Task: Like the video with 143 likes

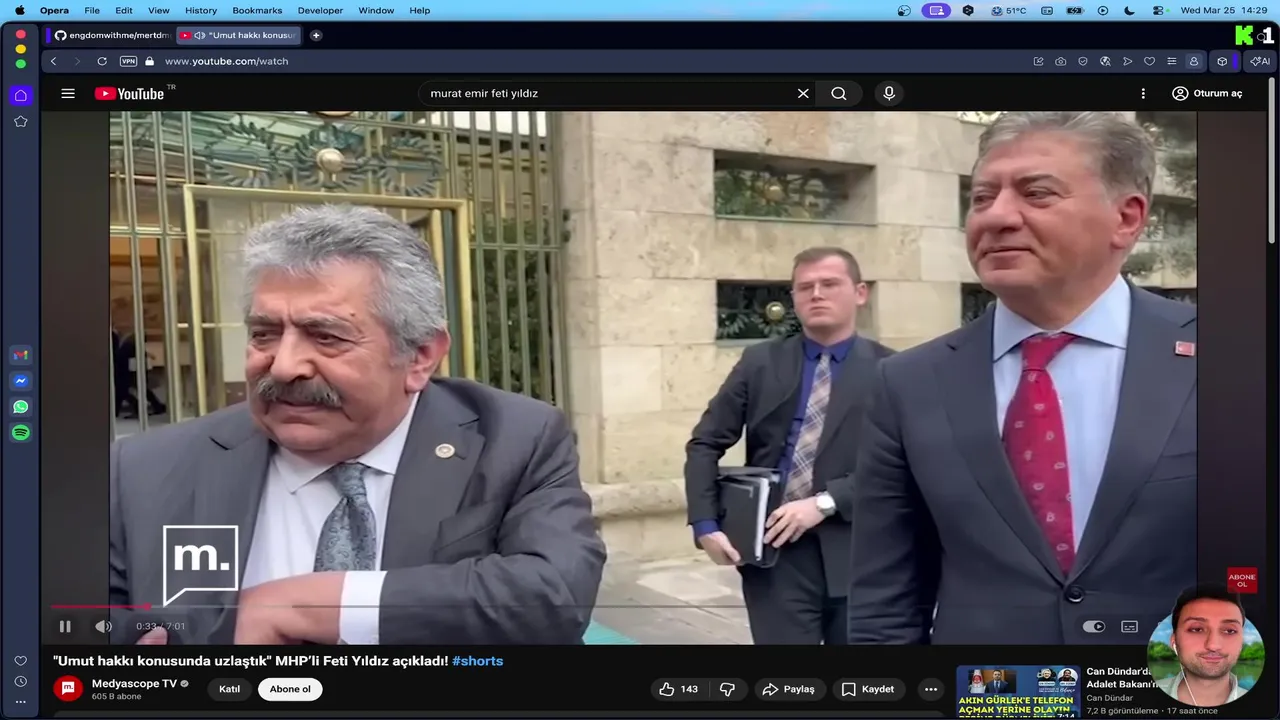Action: pyautogui.click(x=679, y=689)
